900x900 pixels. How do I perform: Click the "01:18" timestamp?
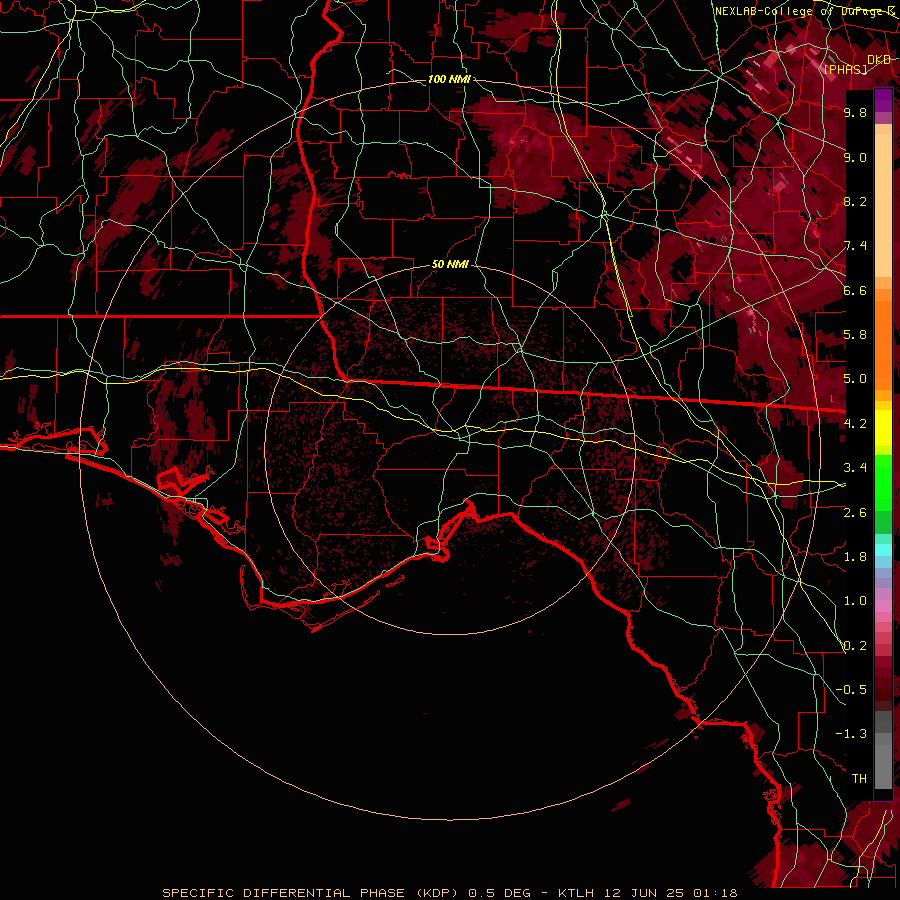click(x=715, y=893)
